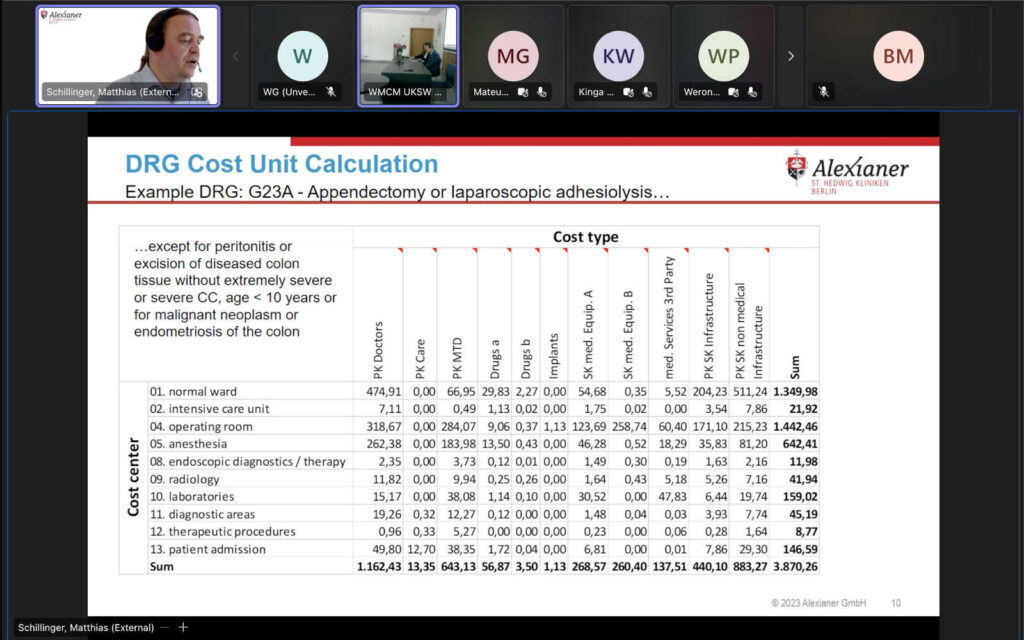
Task: Click the normal ward value '474,91'
Action: (384, 392)
